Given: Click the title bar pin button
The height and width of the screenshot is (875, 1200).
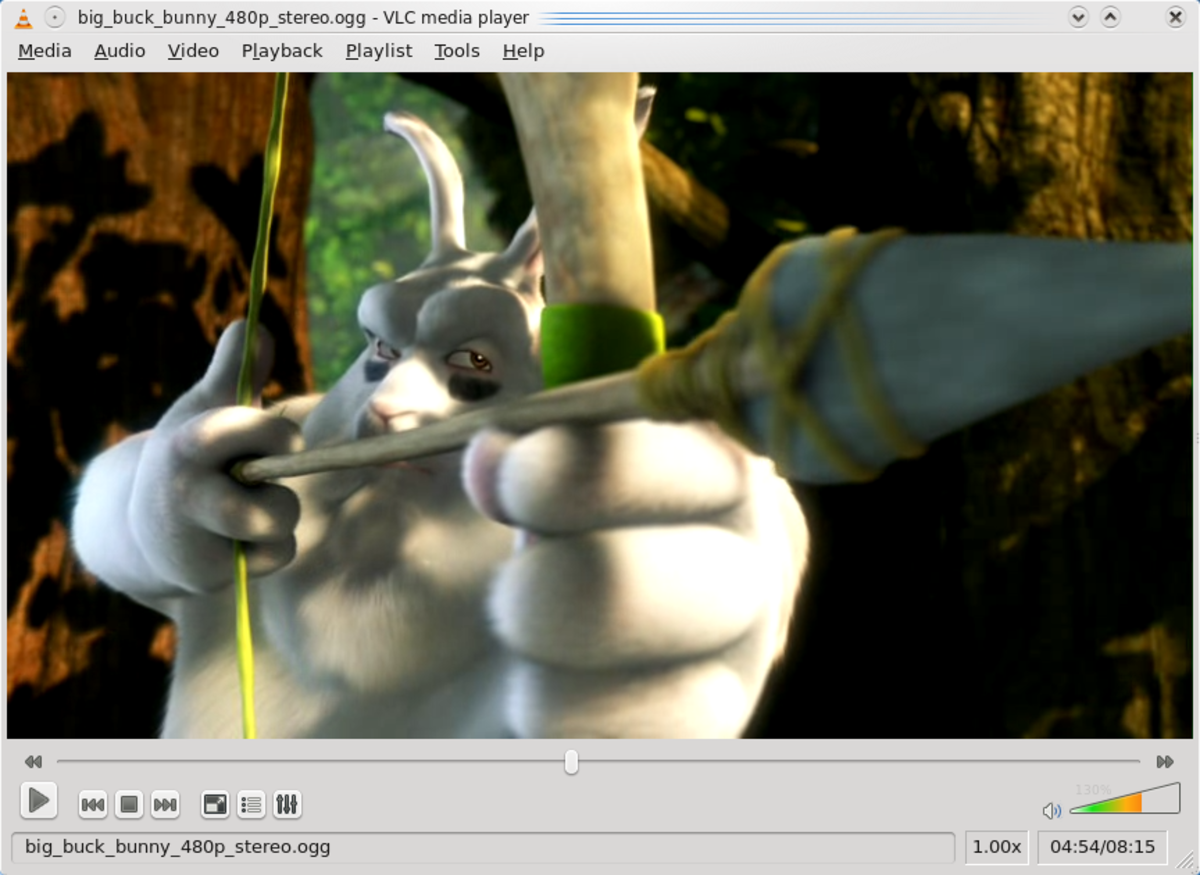Looking at the screenshot, I should [x=56, y=17].
